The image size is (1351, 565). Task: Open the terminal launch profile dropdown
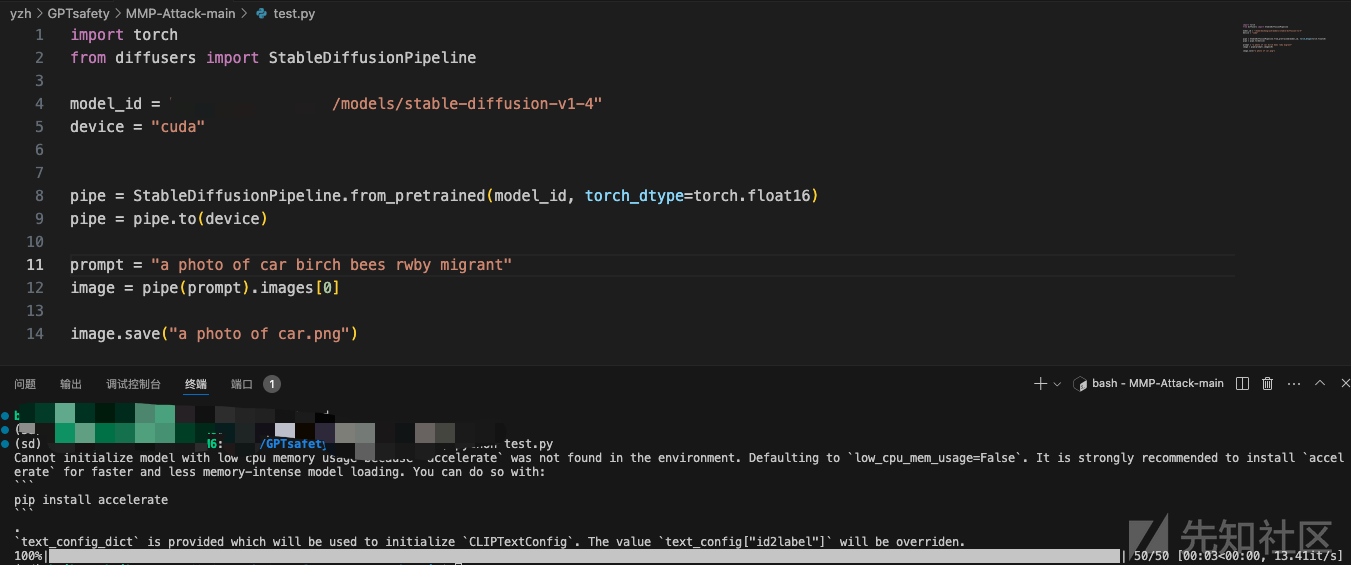tap(1057, 384)
